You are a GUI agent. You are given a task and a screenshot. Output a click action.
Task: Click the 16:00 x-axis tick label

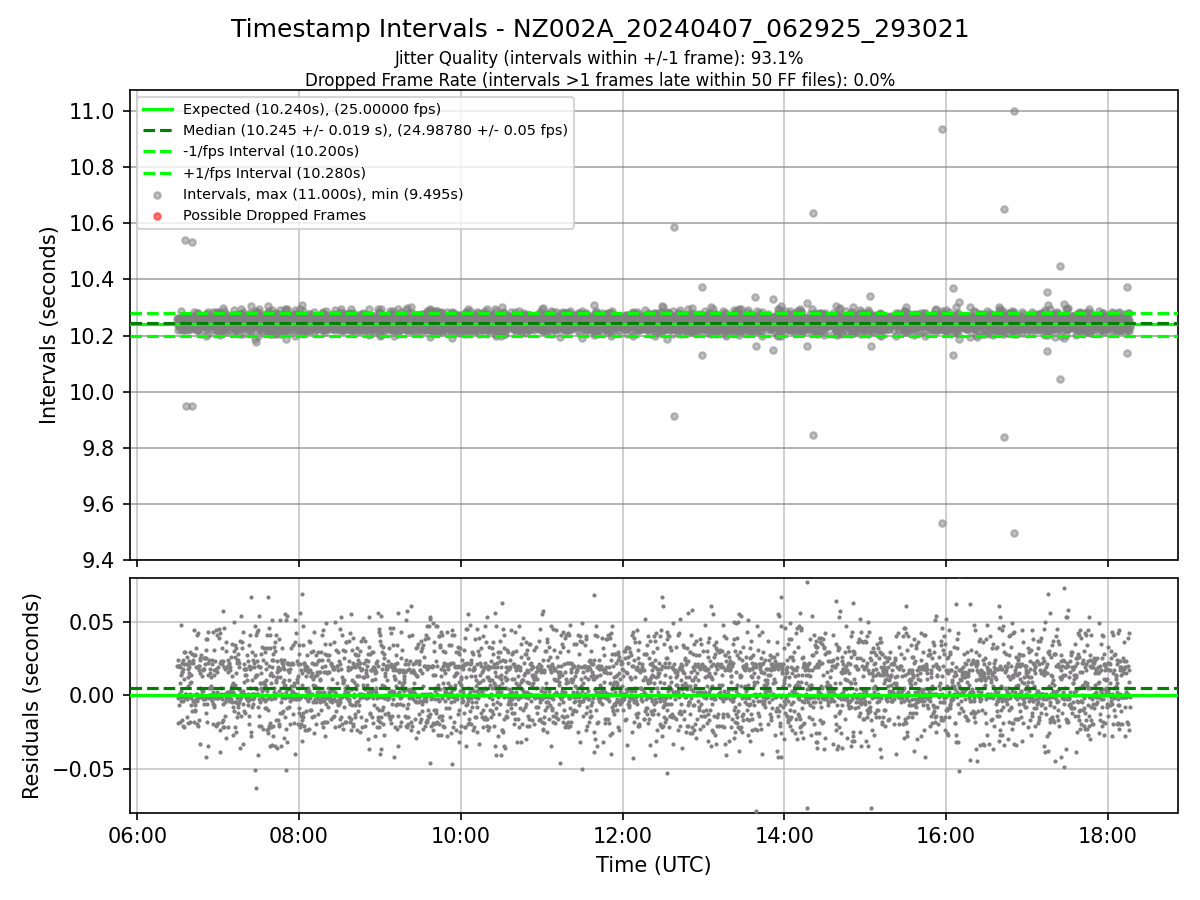(x=946, y=834)
